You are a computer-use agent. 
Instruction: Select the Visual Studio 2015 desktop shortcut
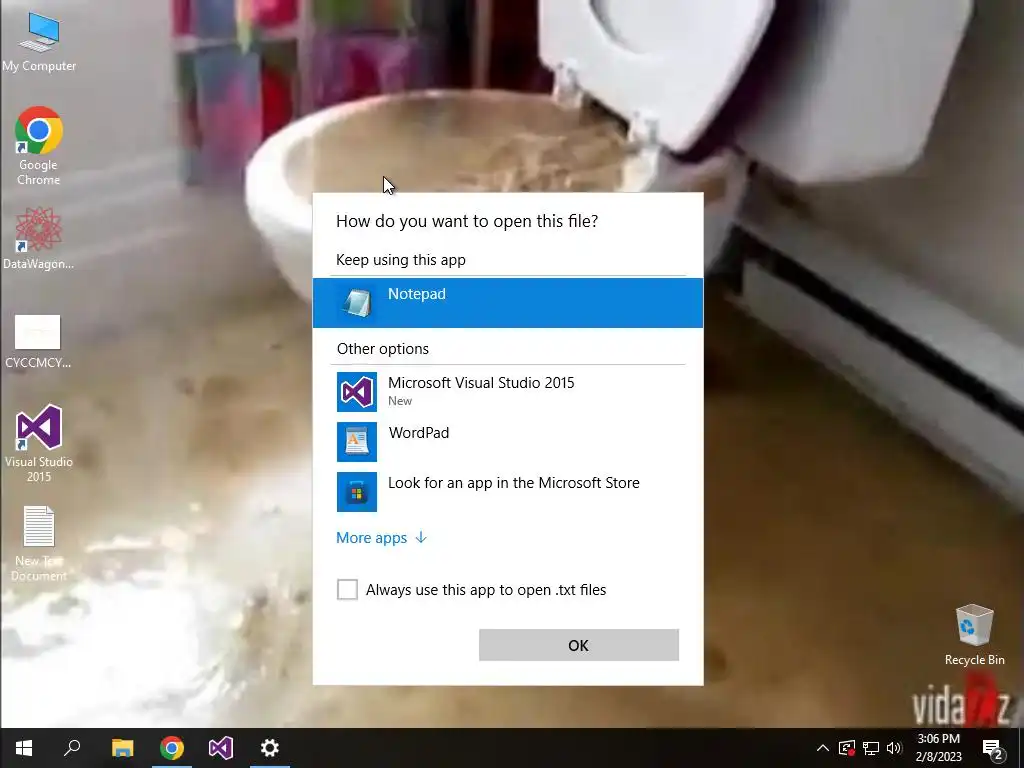[39, 443]
